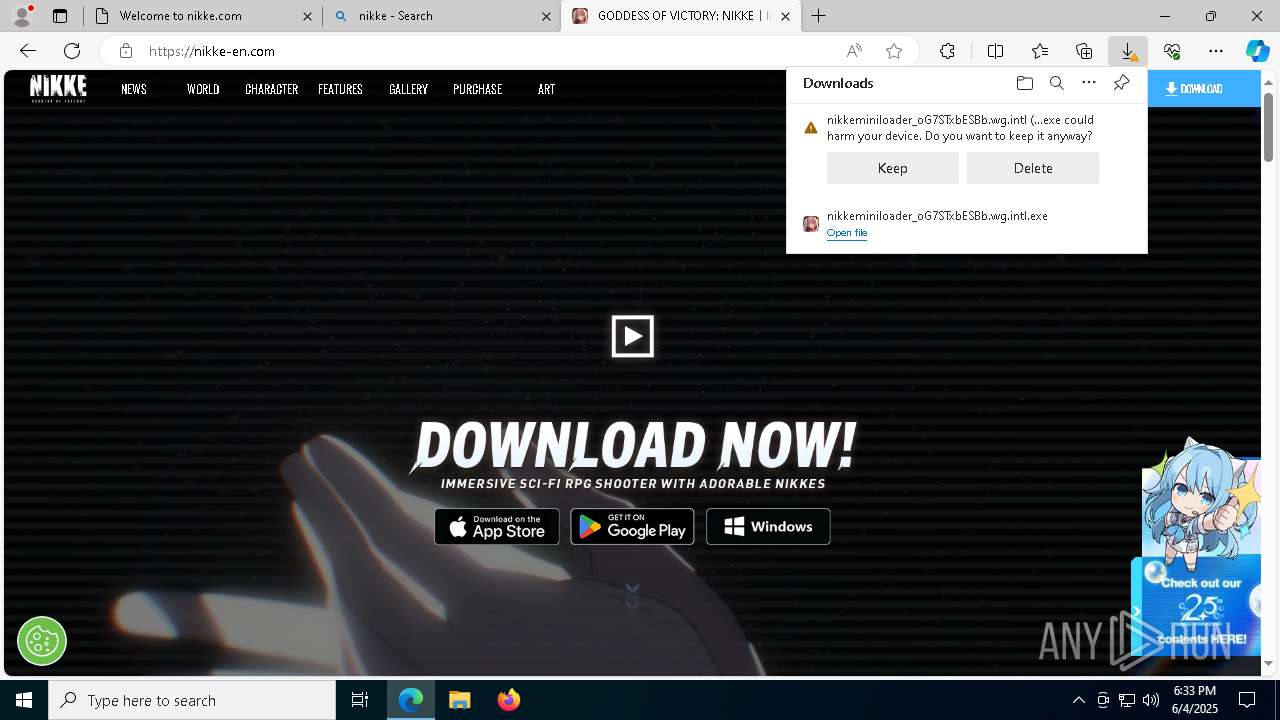This screenshot has width=1280, height=720.
Task: Close the 'Welcome to nikke.com' tab
Action: click(x=307, y=16)
